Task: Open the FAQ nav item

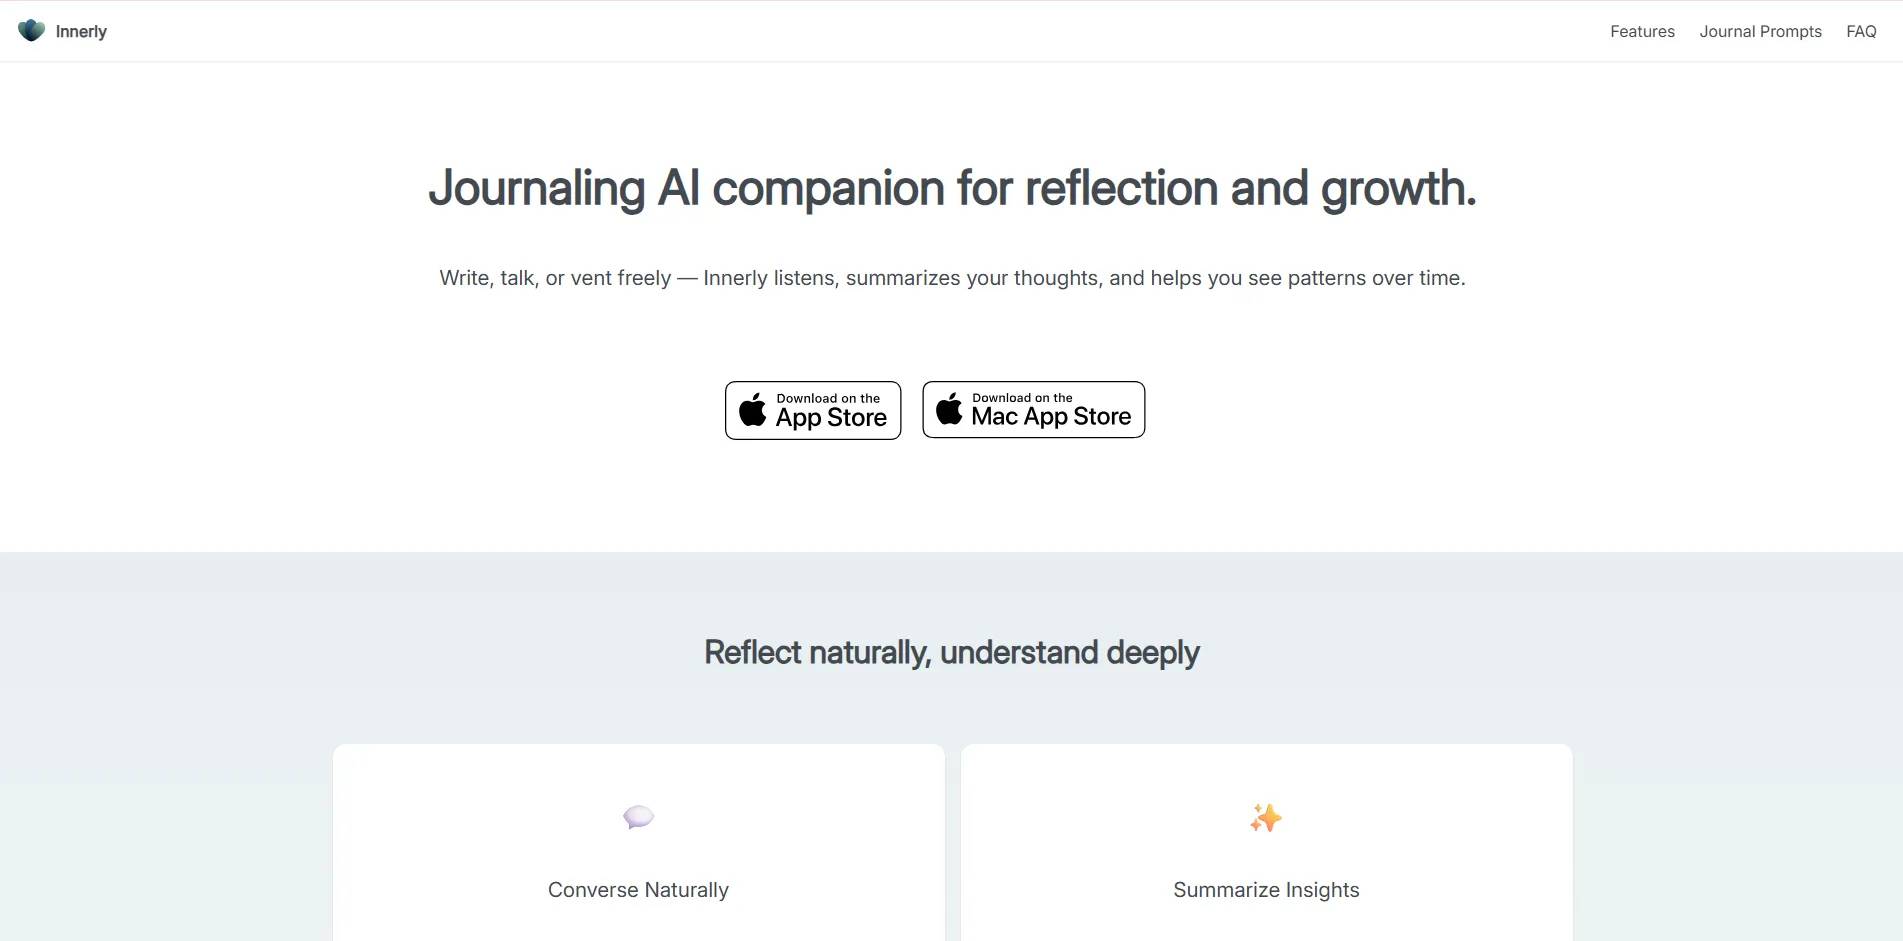Action: 1861,32
